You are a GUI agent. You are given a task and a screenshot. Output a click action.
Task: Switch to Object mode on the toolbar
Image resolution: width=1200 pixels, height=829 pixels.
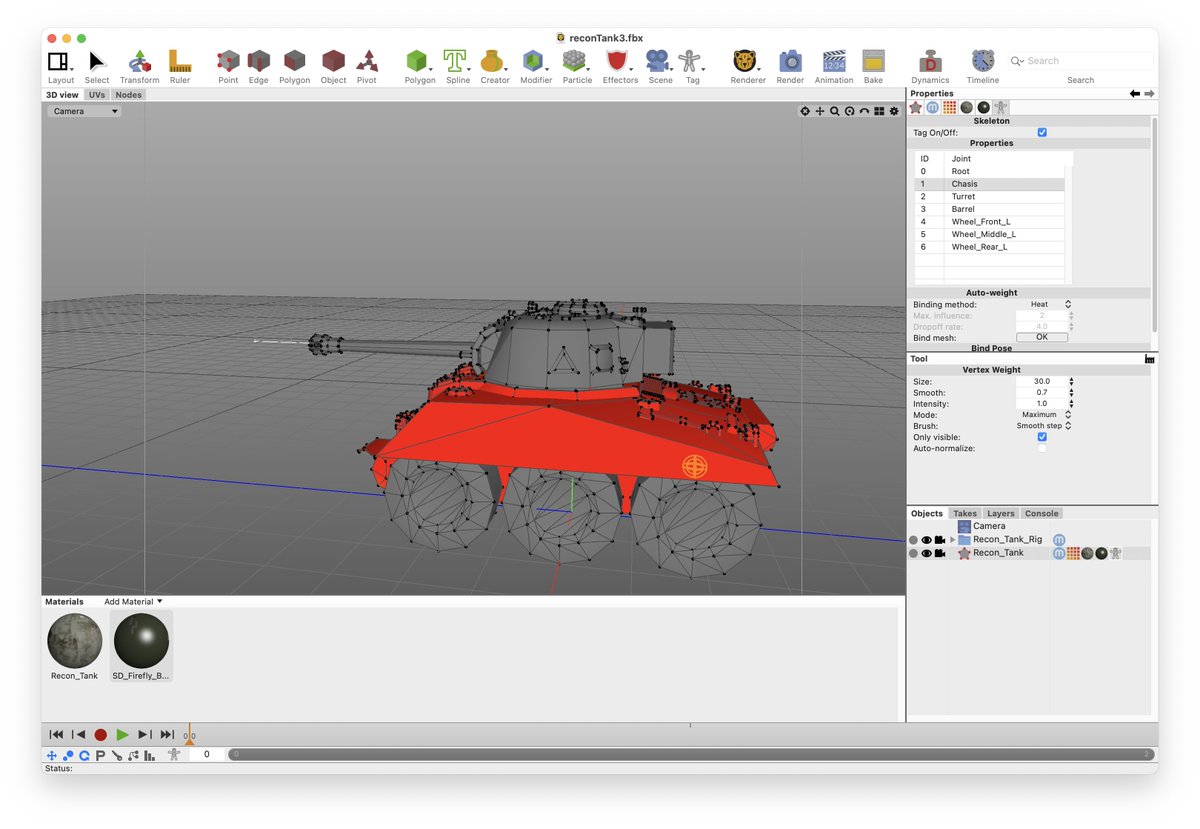click(333, 60)
